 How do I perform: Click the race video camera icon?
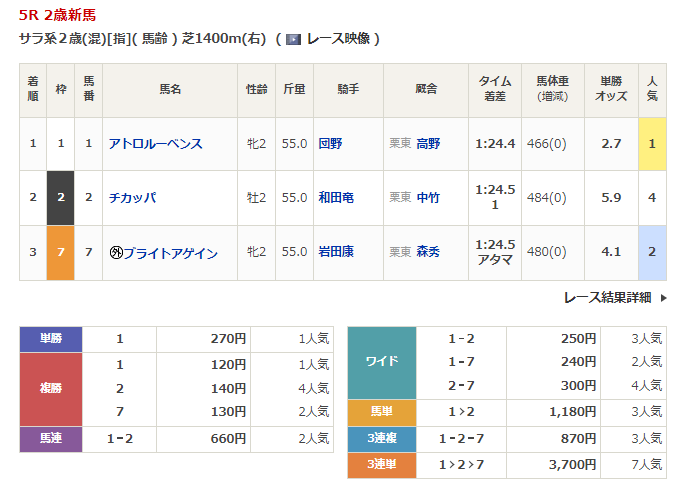(x=293, y=39)
